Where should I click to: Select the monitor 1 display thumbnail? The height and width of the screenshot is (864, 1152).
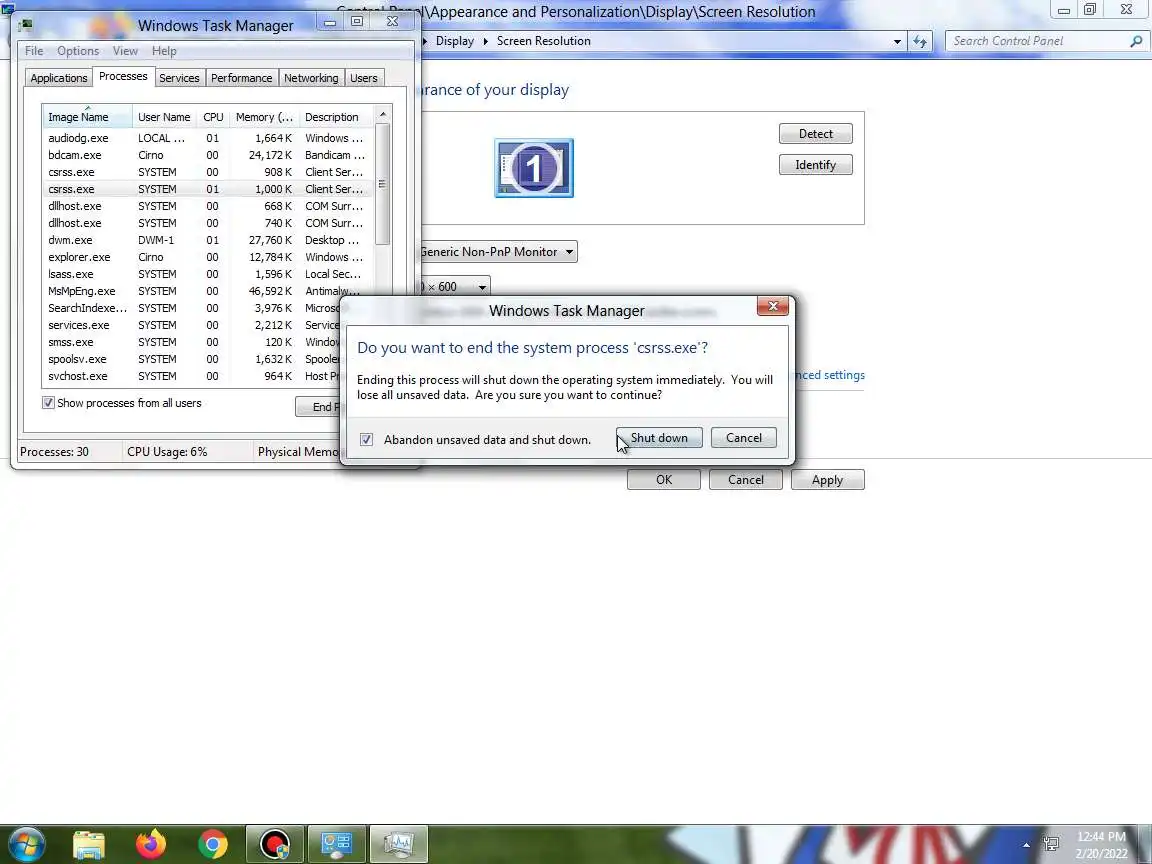tap(534, 168)
